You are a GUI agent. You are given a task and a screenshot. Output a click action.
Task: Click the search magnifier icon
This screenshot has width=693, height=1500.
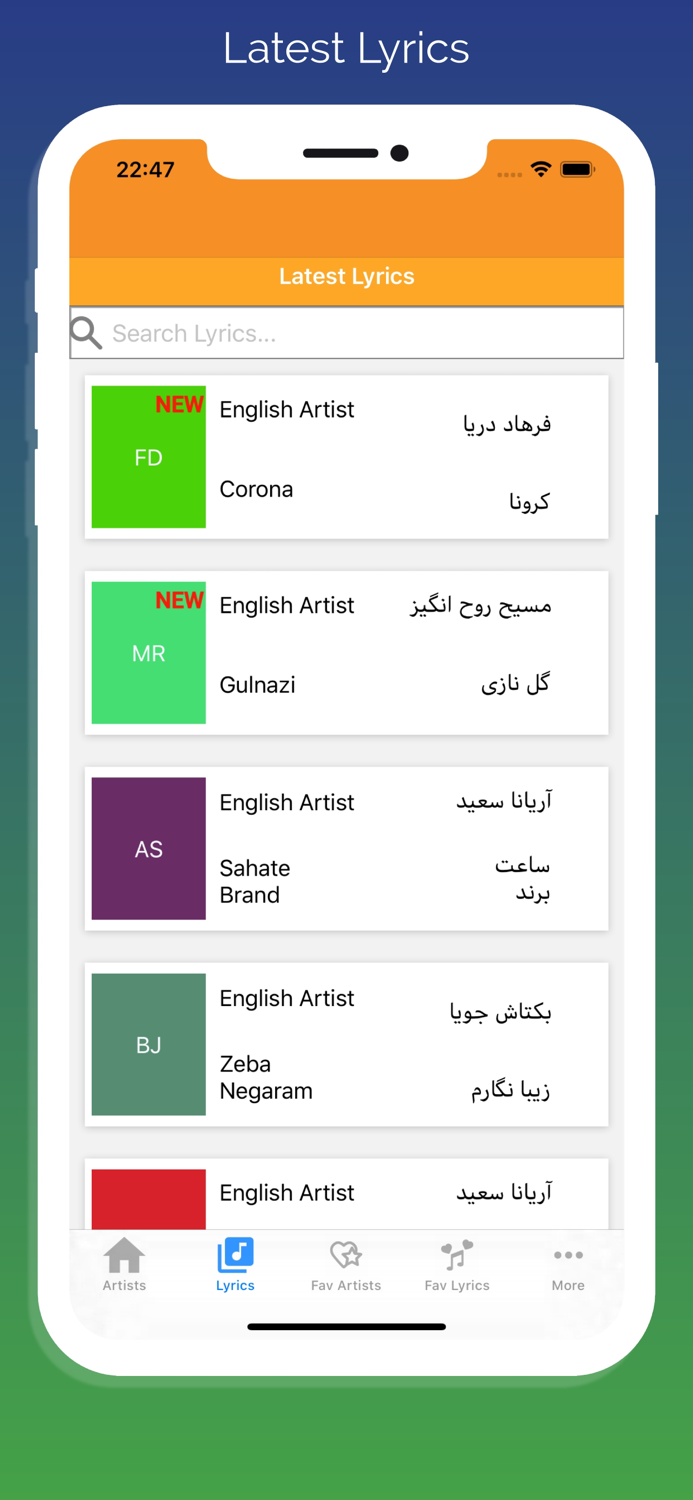[86, 331]
